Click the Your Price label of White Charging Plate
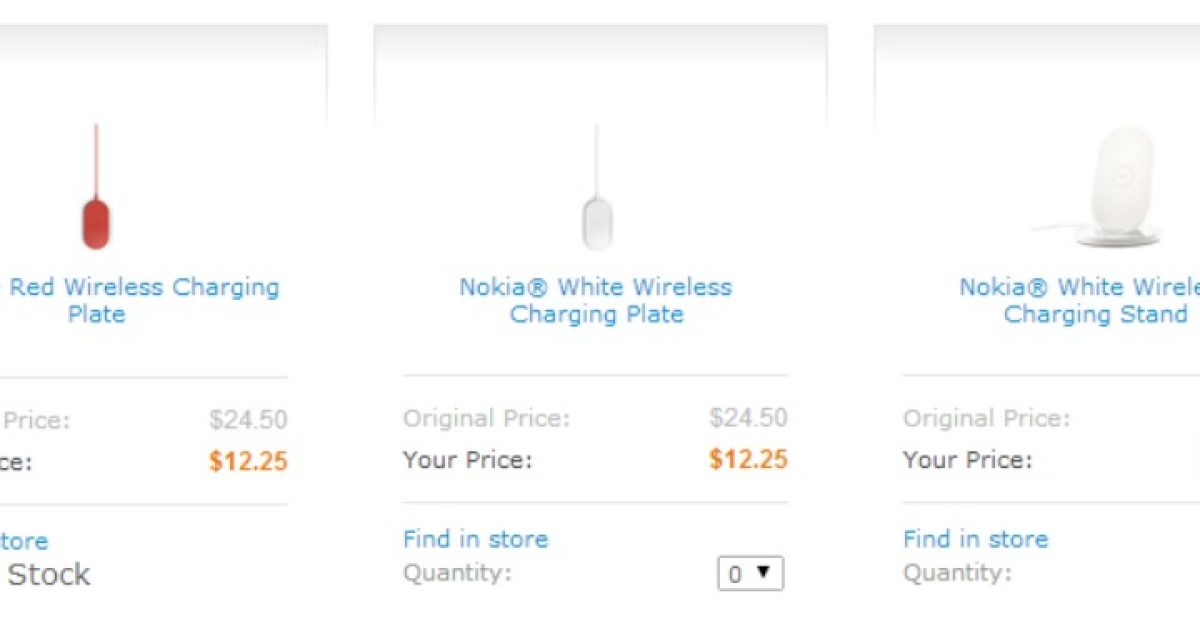The image size is (1200, 628). pyautogui.click(x=467, y=460)
